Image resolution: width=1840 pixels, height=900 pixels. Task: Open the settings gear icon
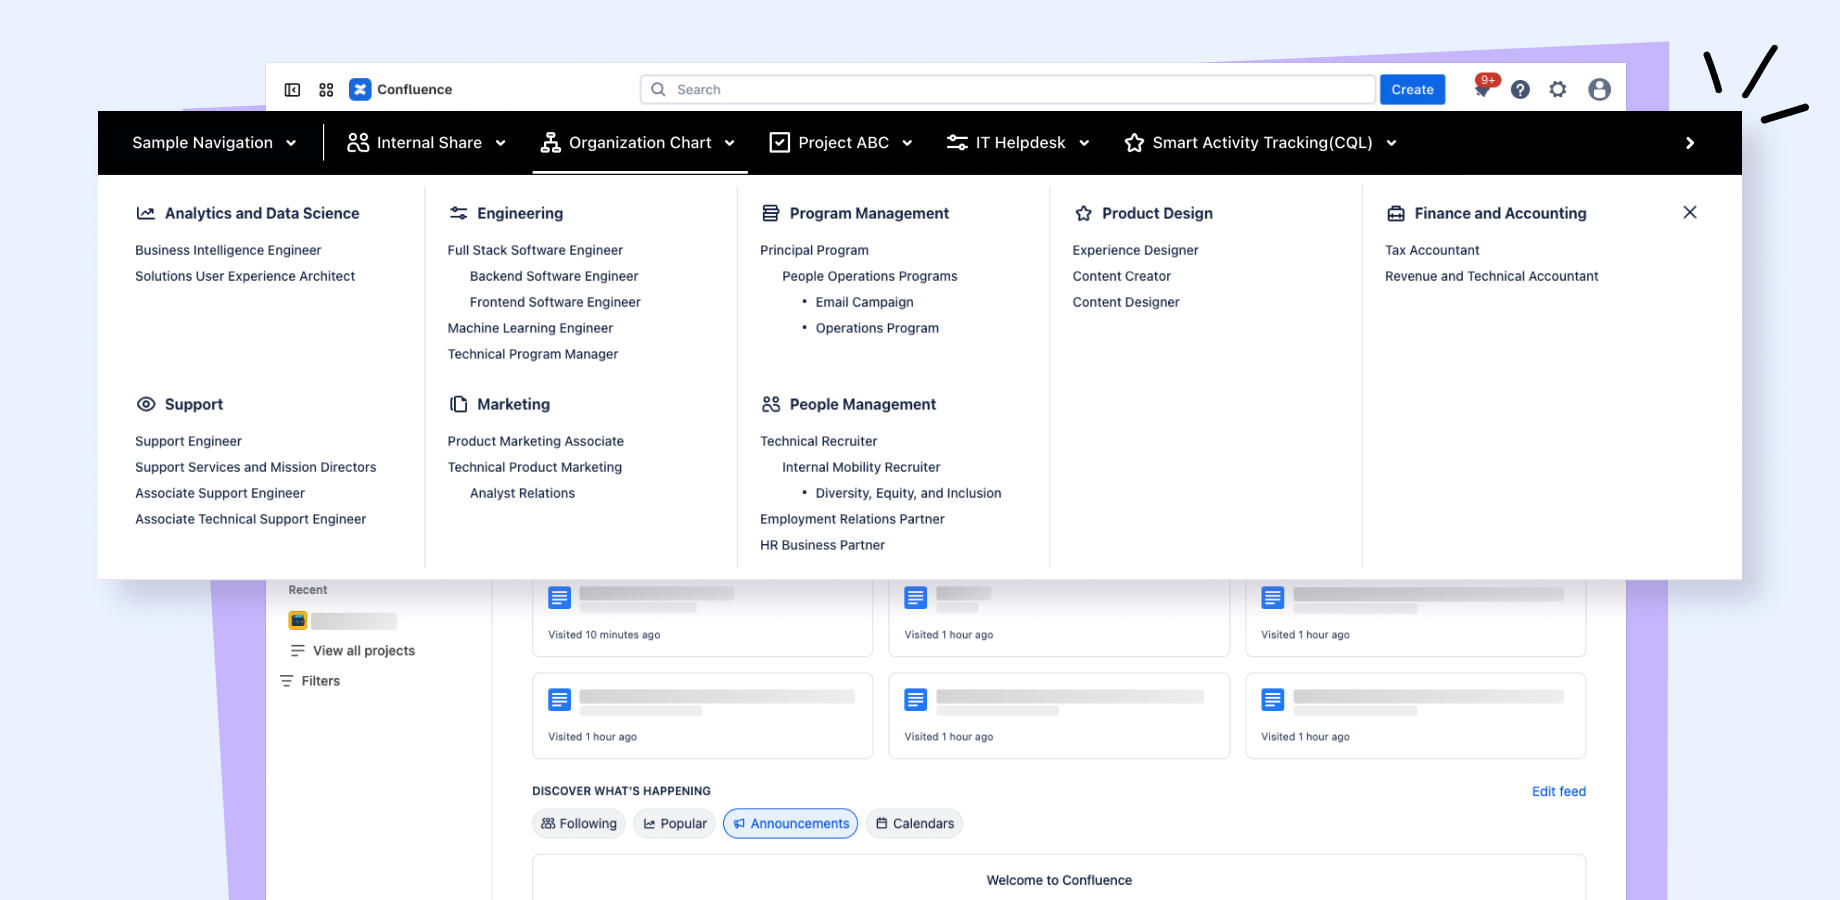[x=1558, y=90]
